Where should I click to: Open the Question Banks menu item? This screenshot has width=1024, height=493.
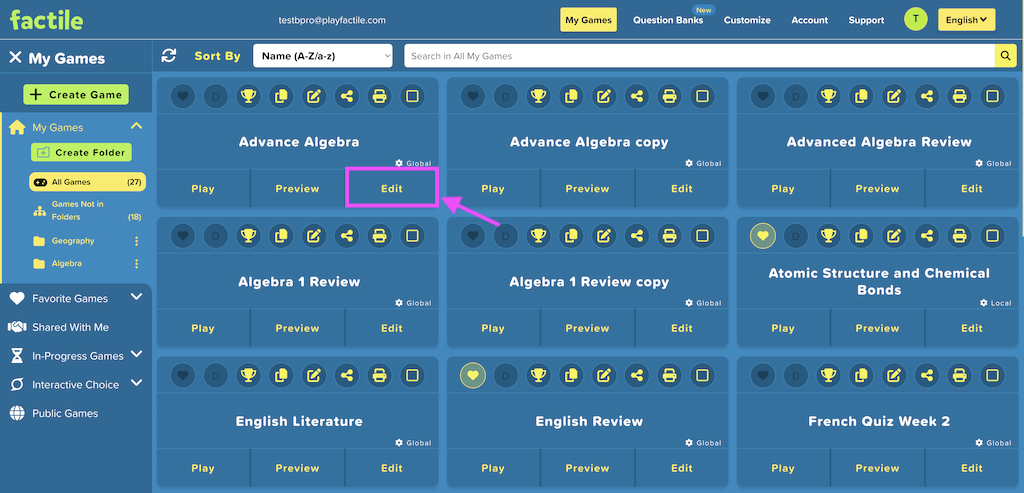[668, 20]
